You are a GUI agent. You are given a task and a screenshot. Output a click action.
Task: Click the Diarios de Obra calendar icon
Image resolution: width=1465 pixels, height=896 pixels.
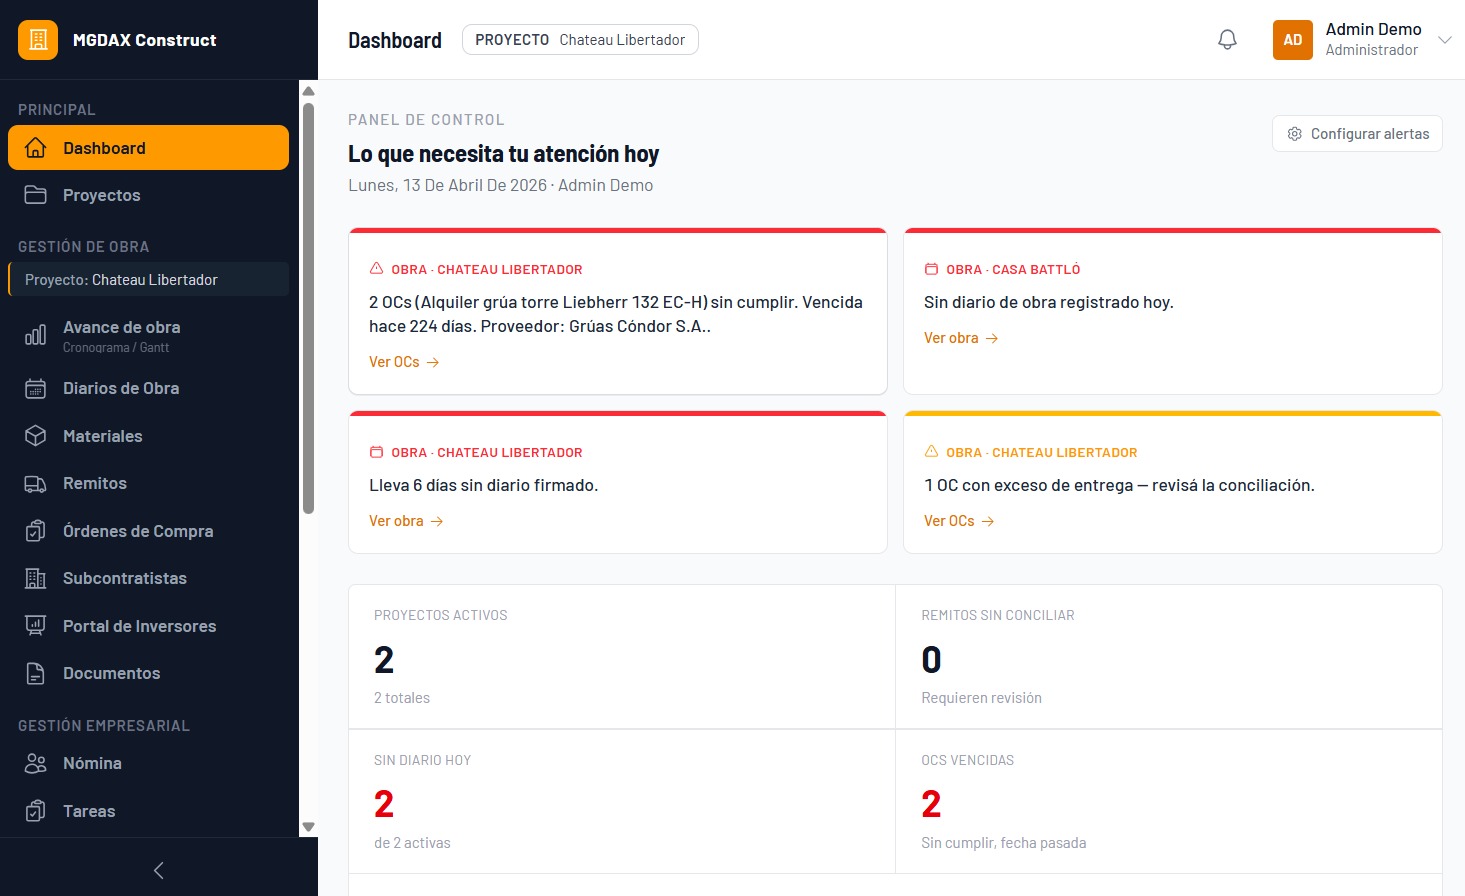[36, 389]
